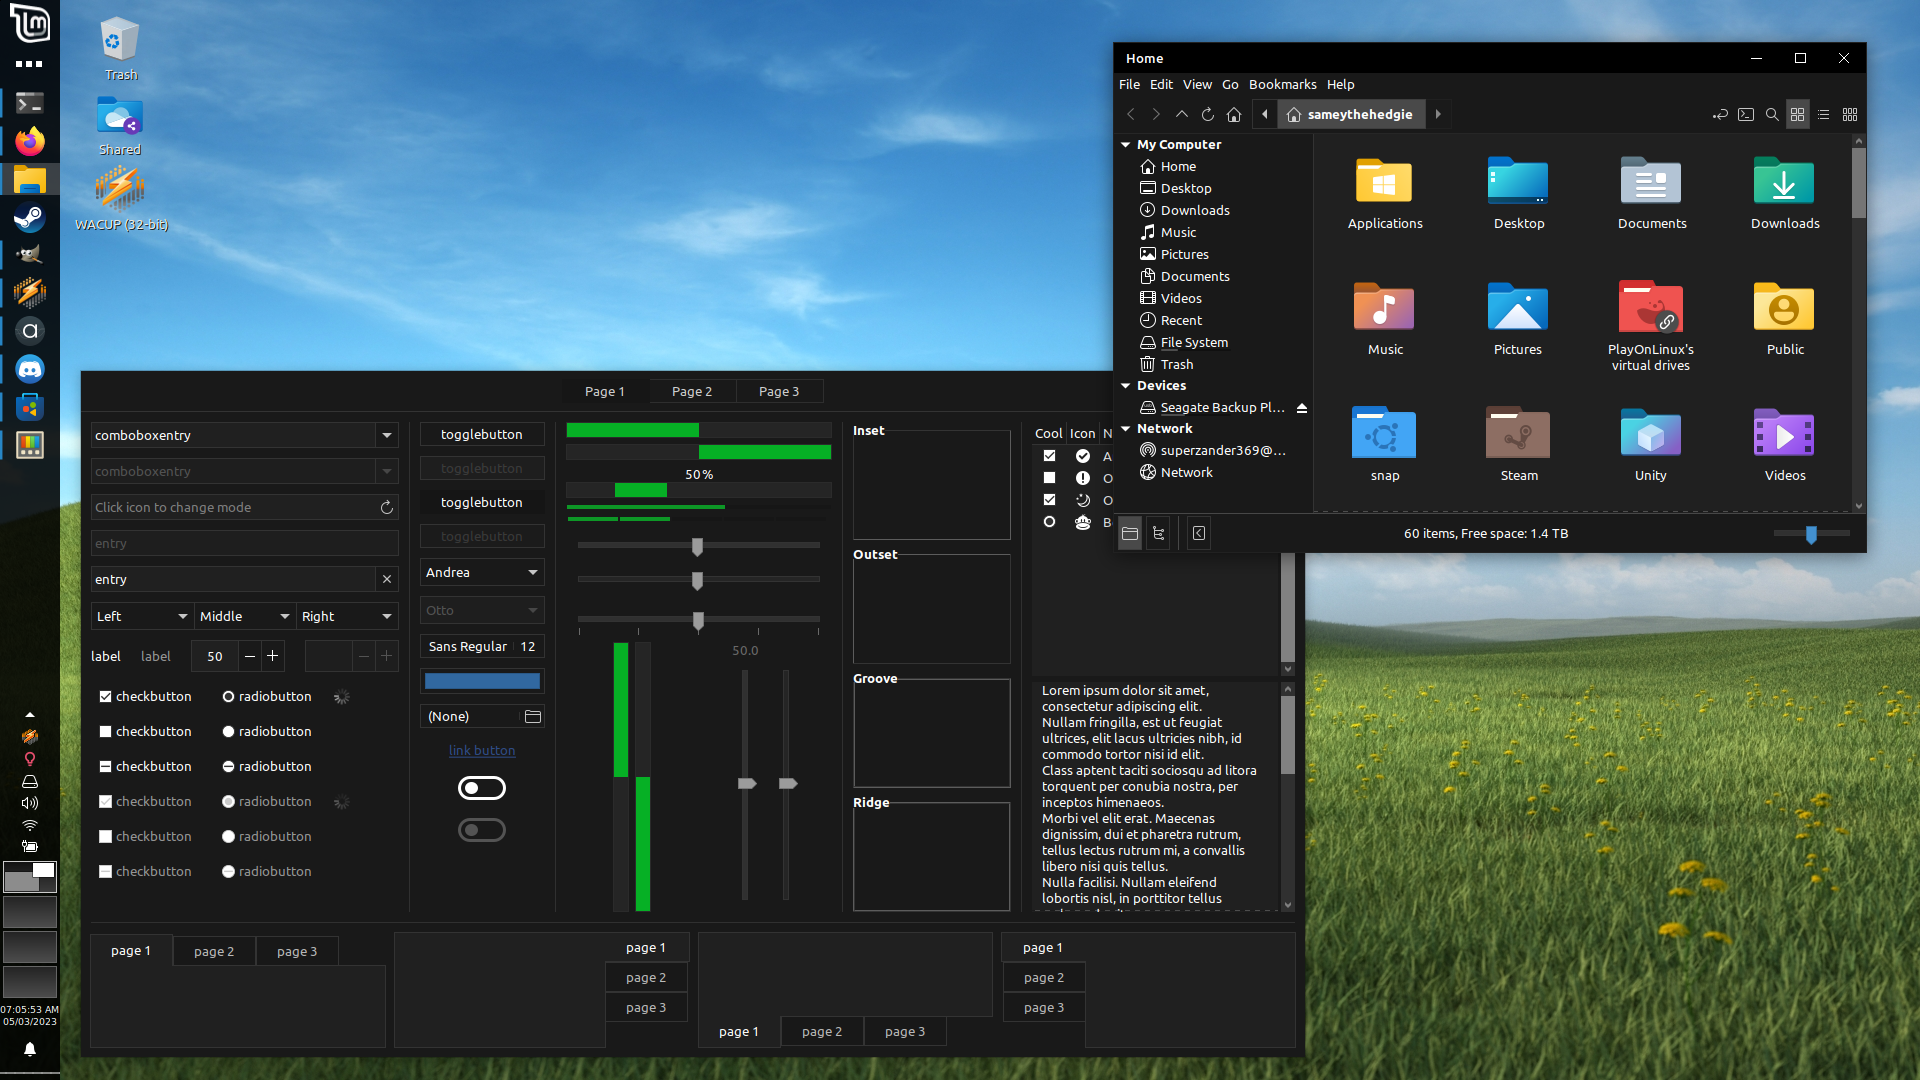
Task: Click the home icon in Nemo toolbar
Action: [x=1234, y=114]
